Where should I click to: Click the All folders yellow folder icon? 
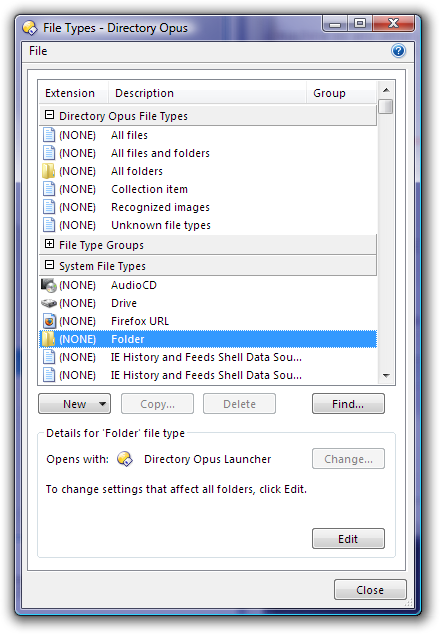[49, 171]
